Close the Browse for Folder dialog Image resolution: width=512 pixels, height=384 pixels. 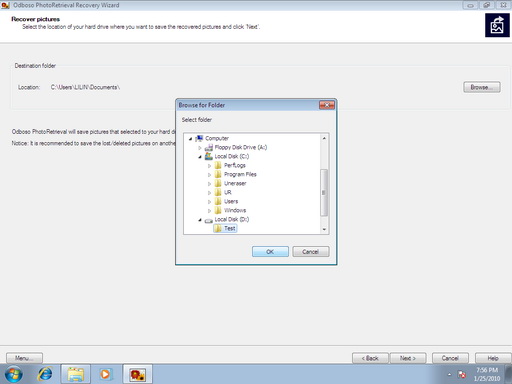click(x=327, y=105)
